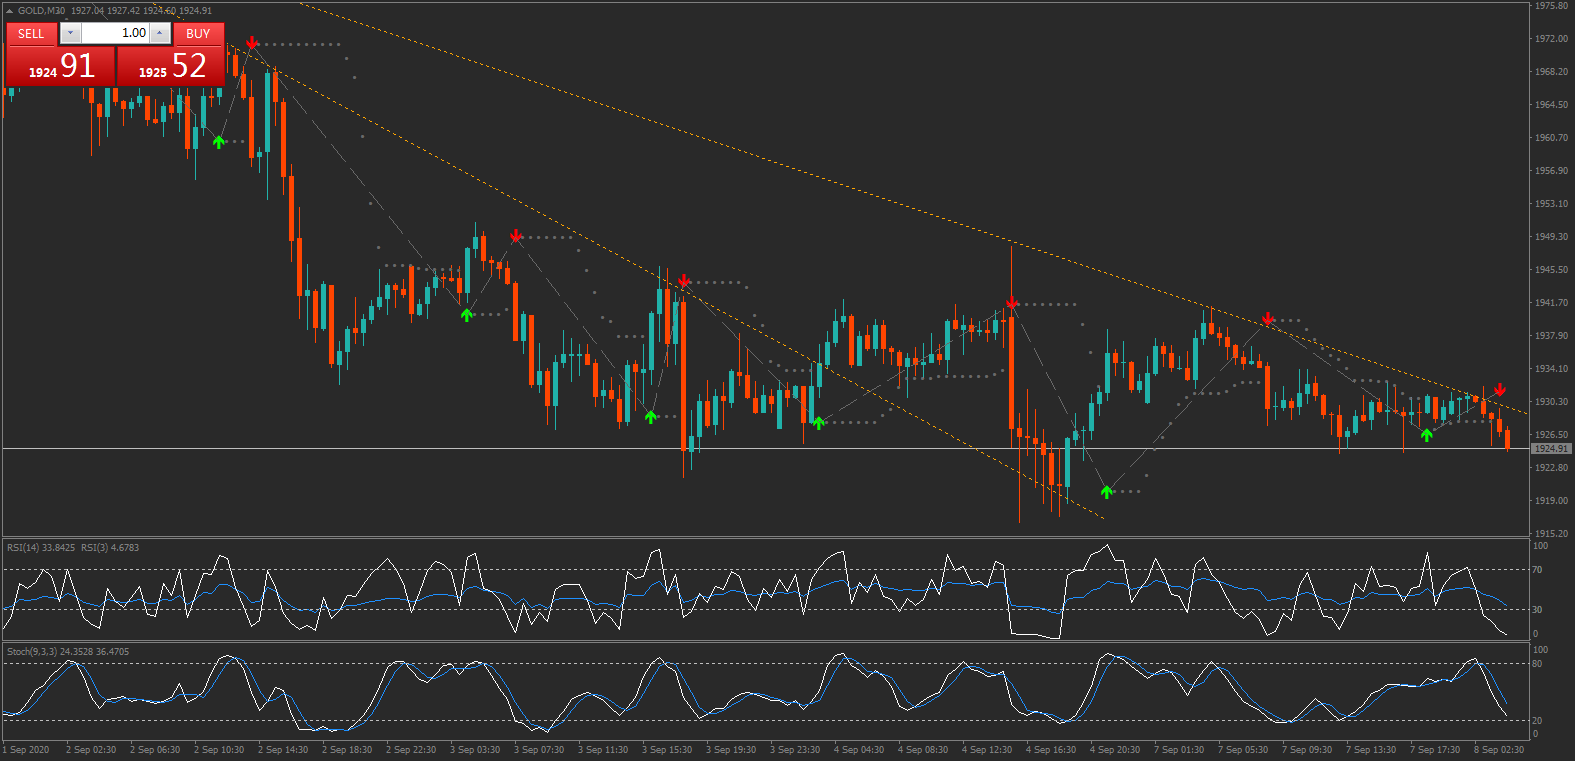Image resolution: width=1575 pixels, height=761 pixels.
Task: Select green buy arrow under the chart's lowest candles
Action: click(1106, 491)
